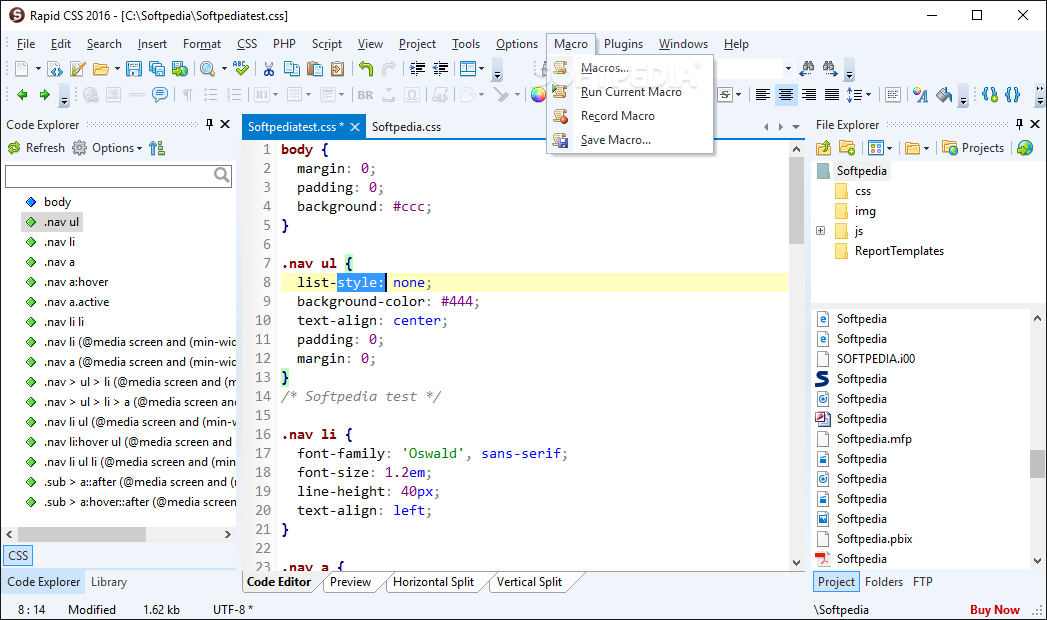Click Refresh in Code Explorer
The image size is (1047, 620).
(x=37, y=148)
